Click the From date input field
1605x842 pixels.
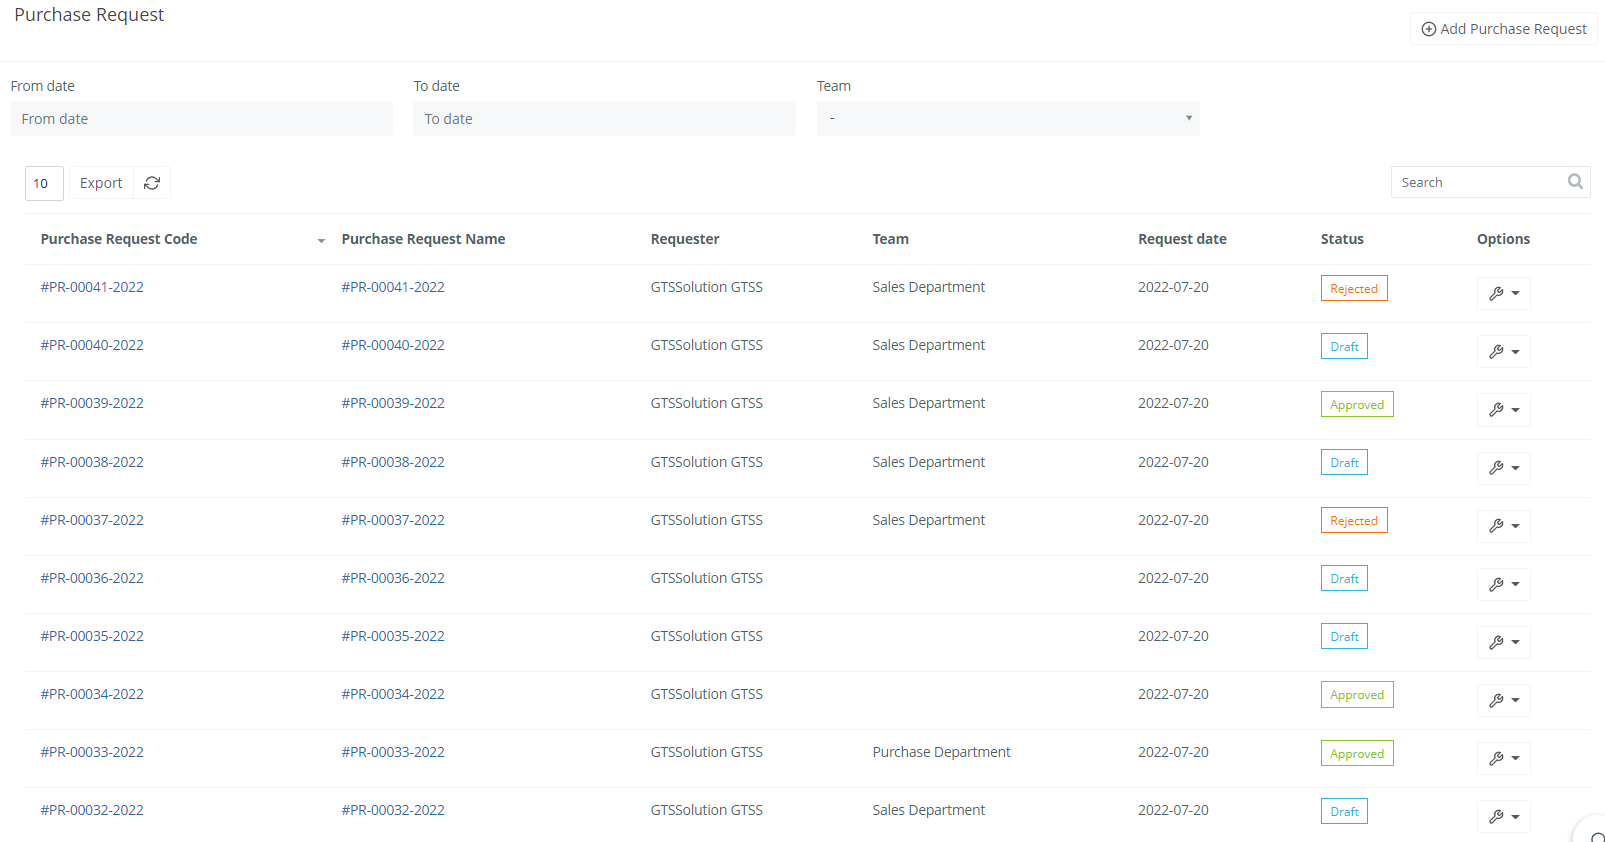click(201, 119)
